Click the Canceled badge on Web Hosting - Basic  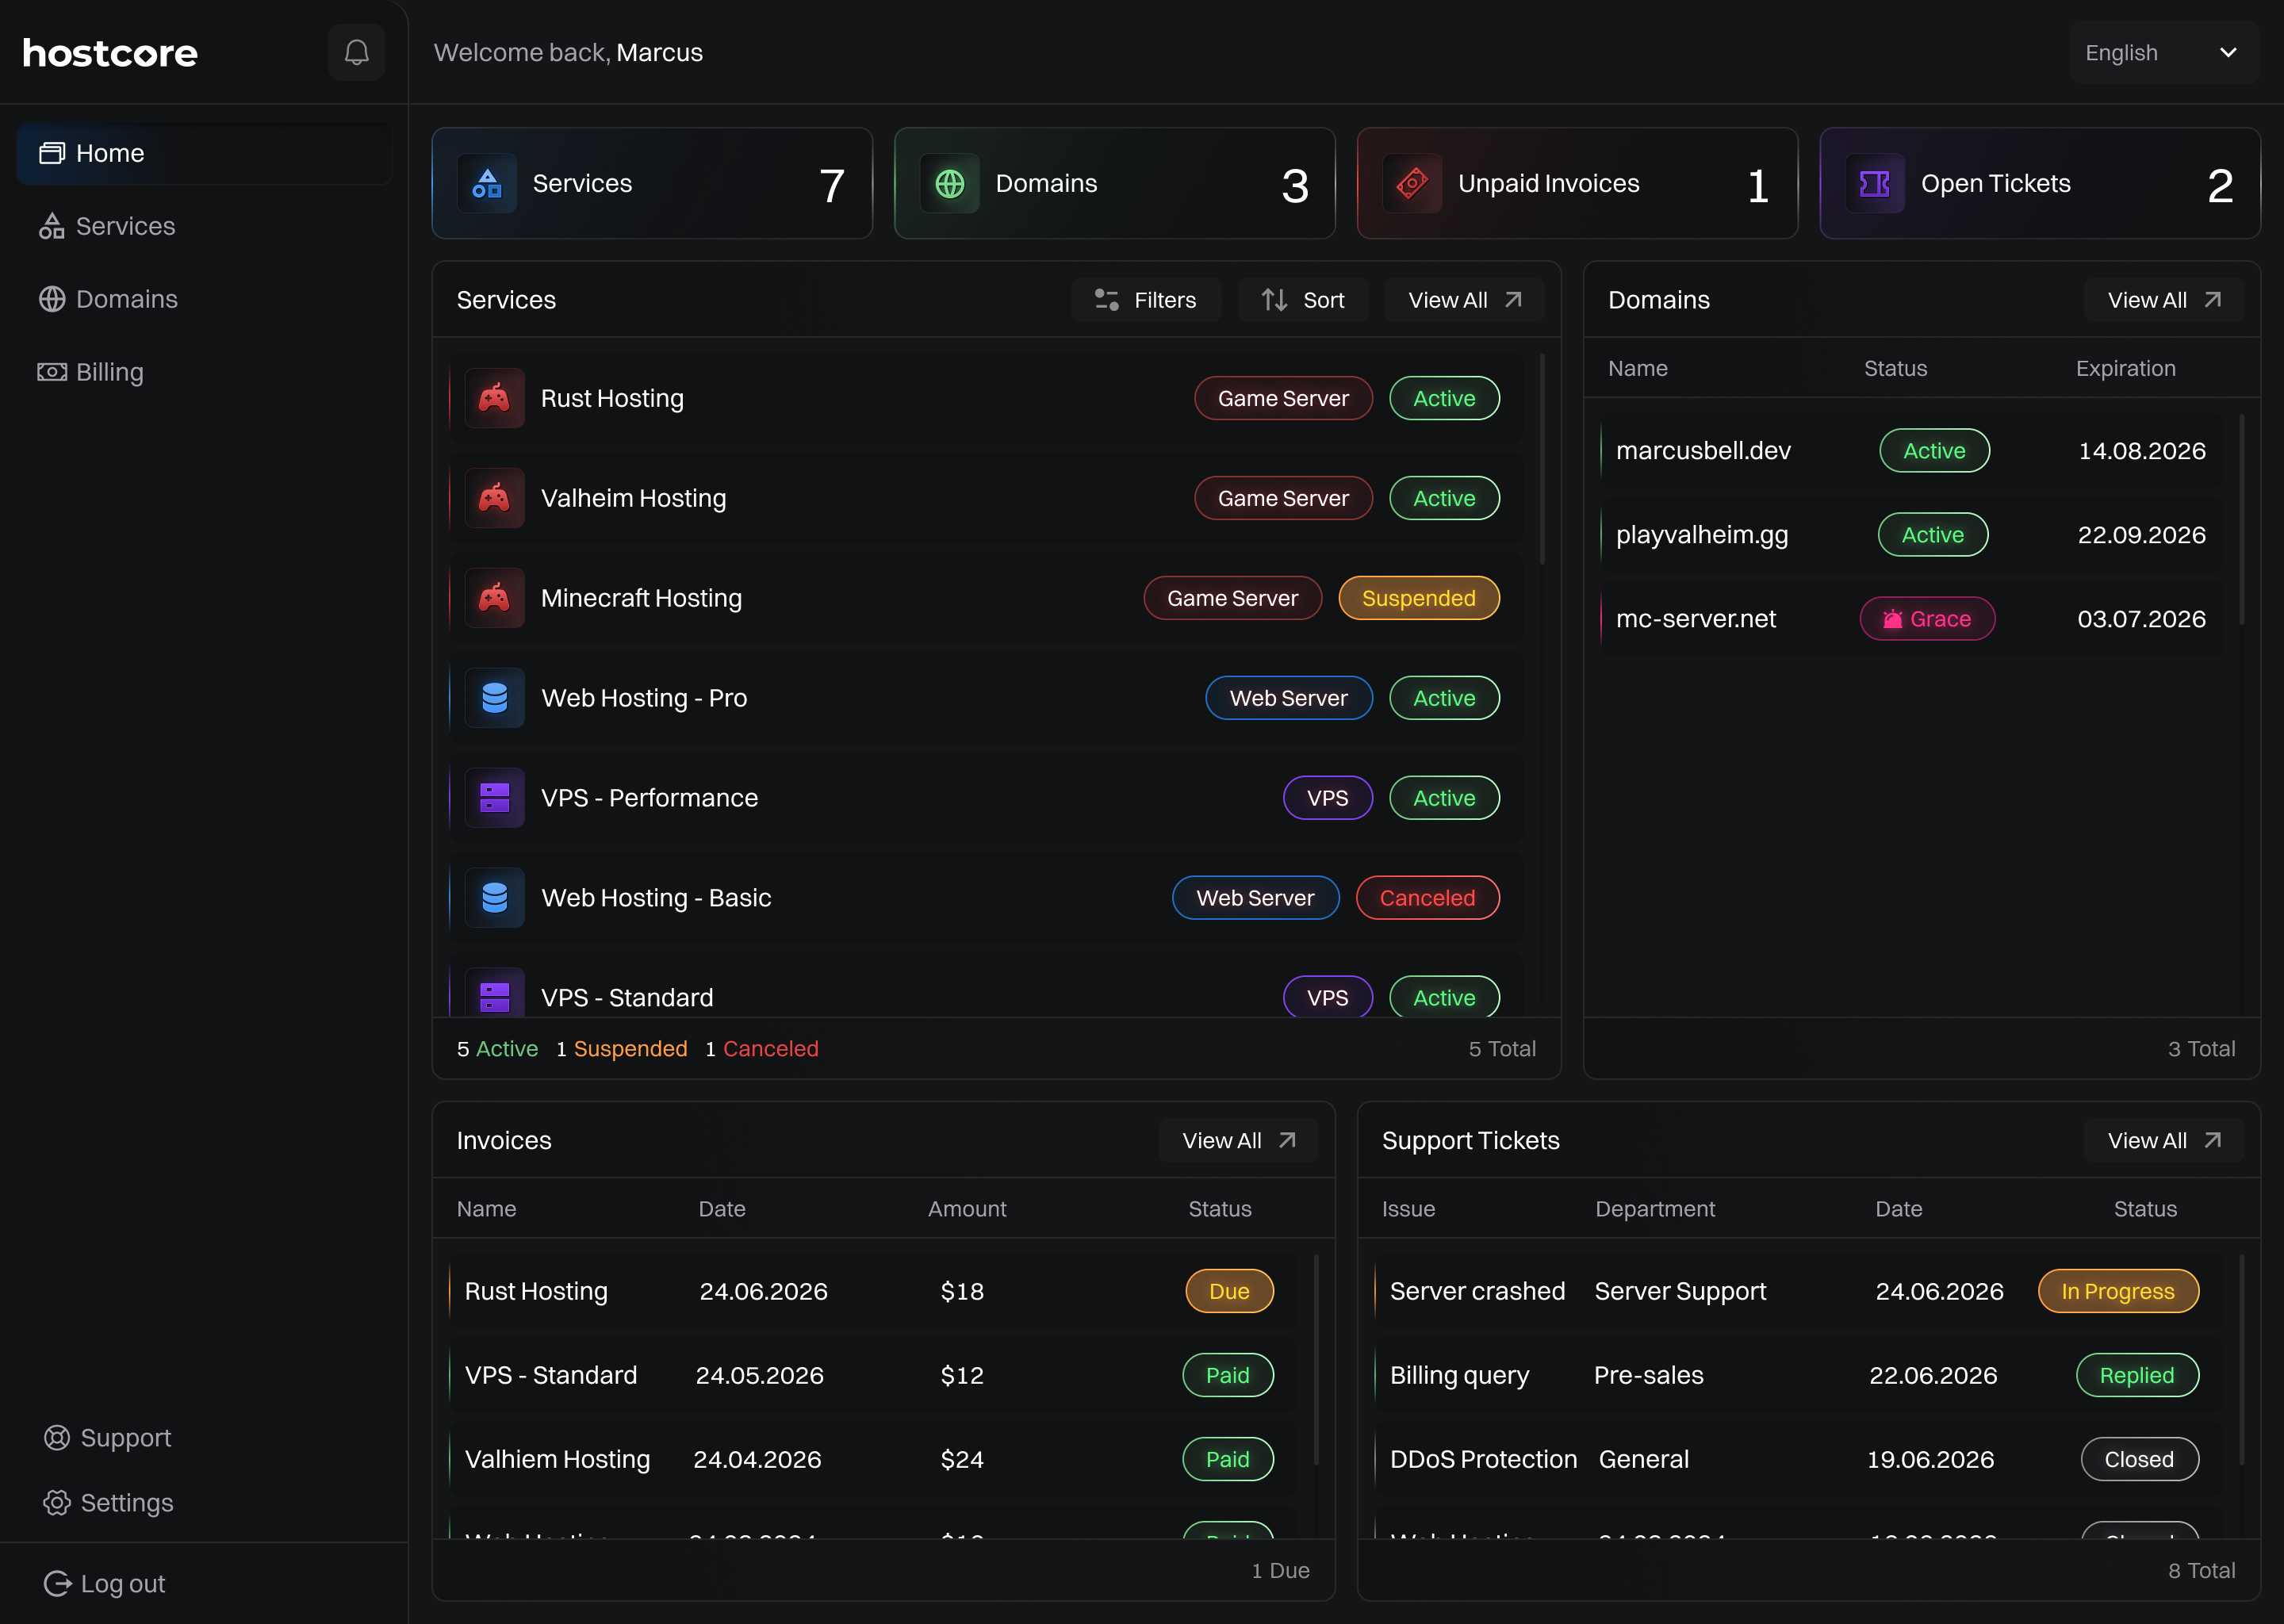pyautogui.click(x=1427, y=898)
